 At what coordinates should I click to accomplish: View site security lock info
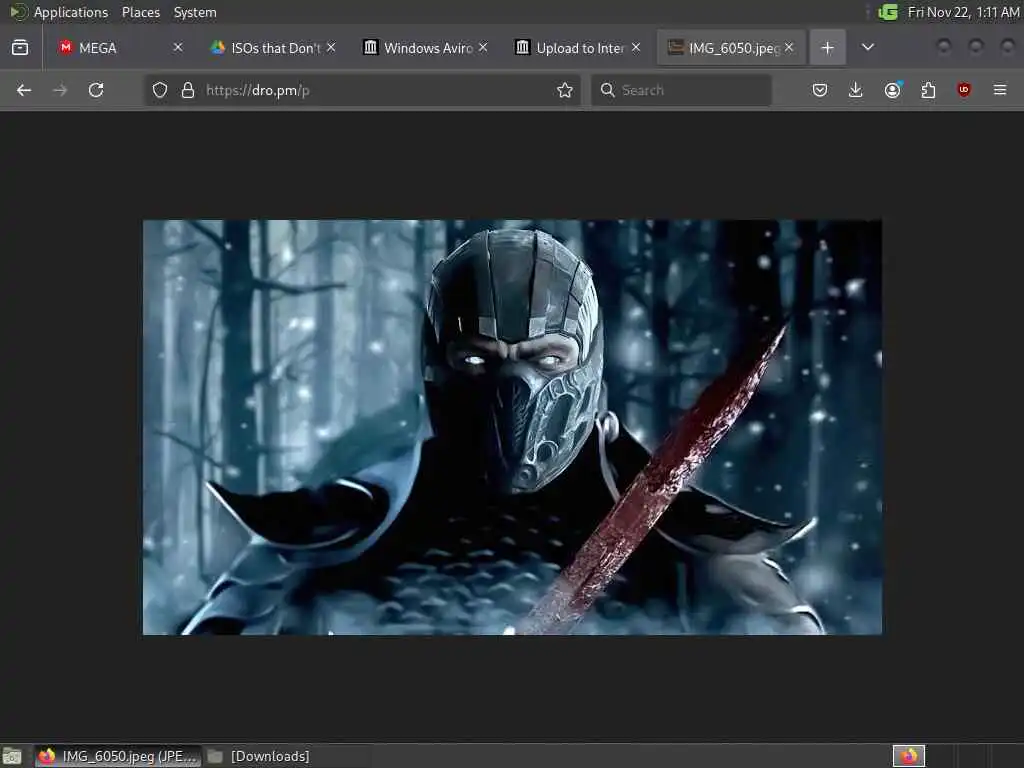pos(188,90)
